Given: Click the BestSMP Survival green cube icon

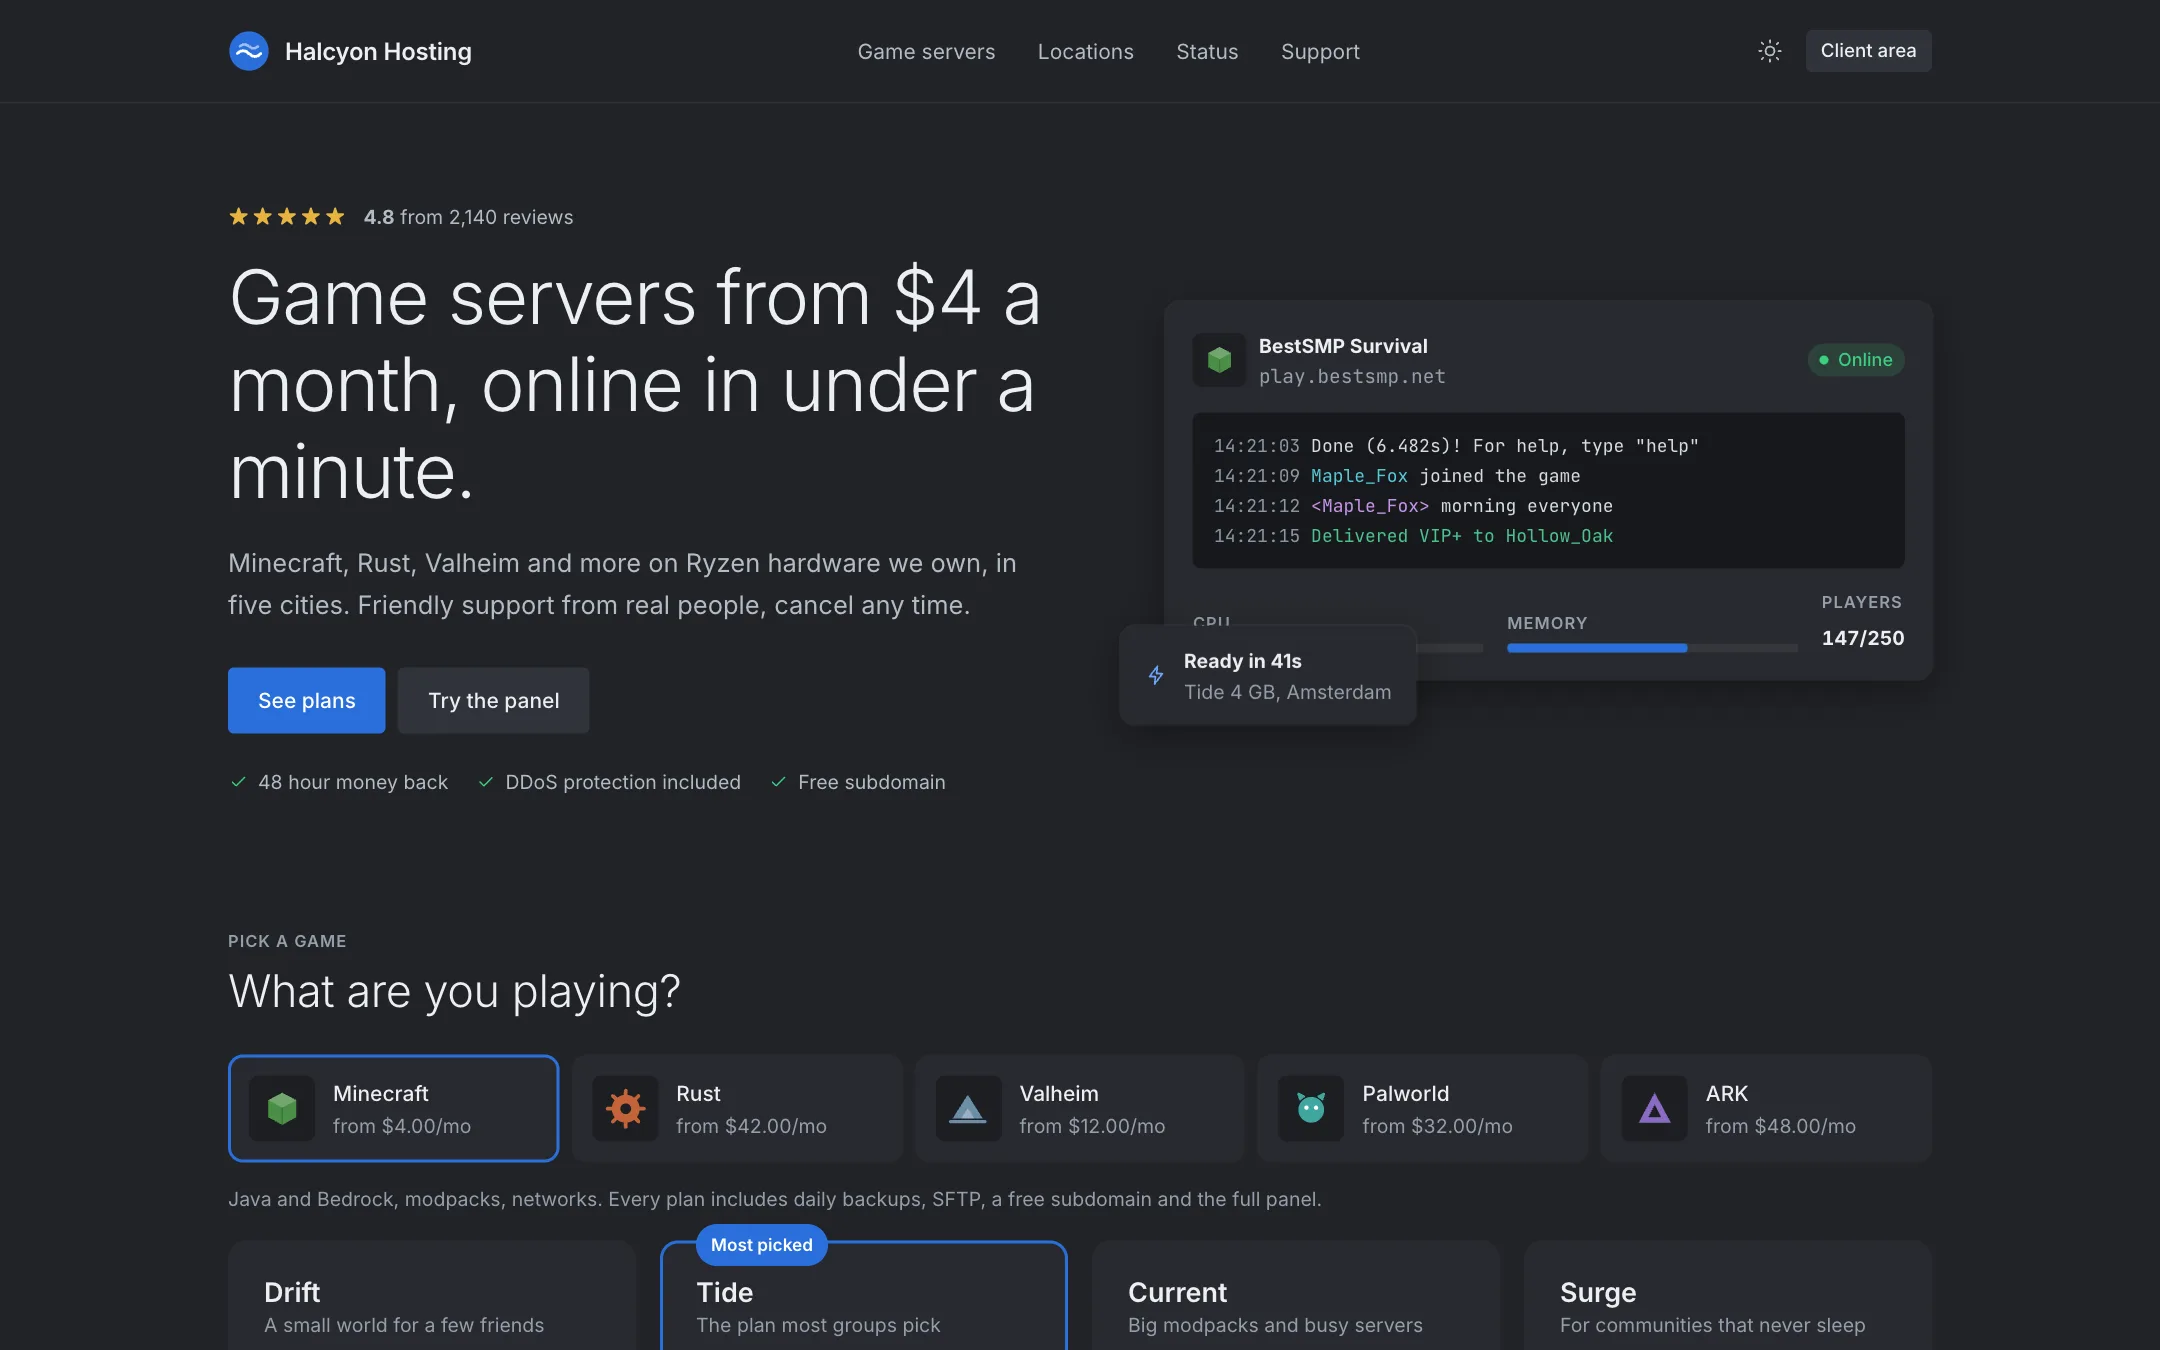Looking at the screenshot, I should pyautogui.click(x=1219, y=360).
